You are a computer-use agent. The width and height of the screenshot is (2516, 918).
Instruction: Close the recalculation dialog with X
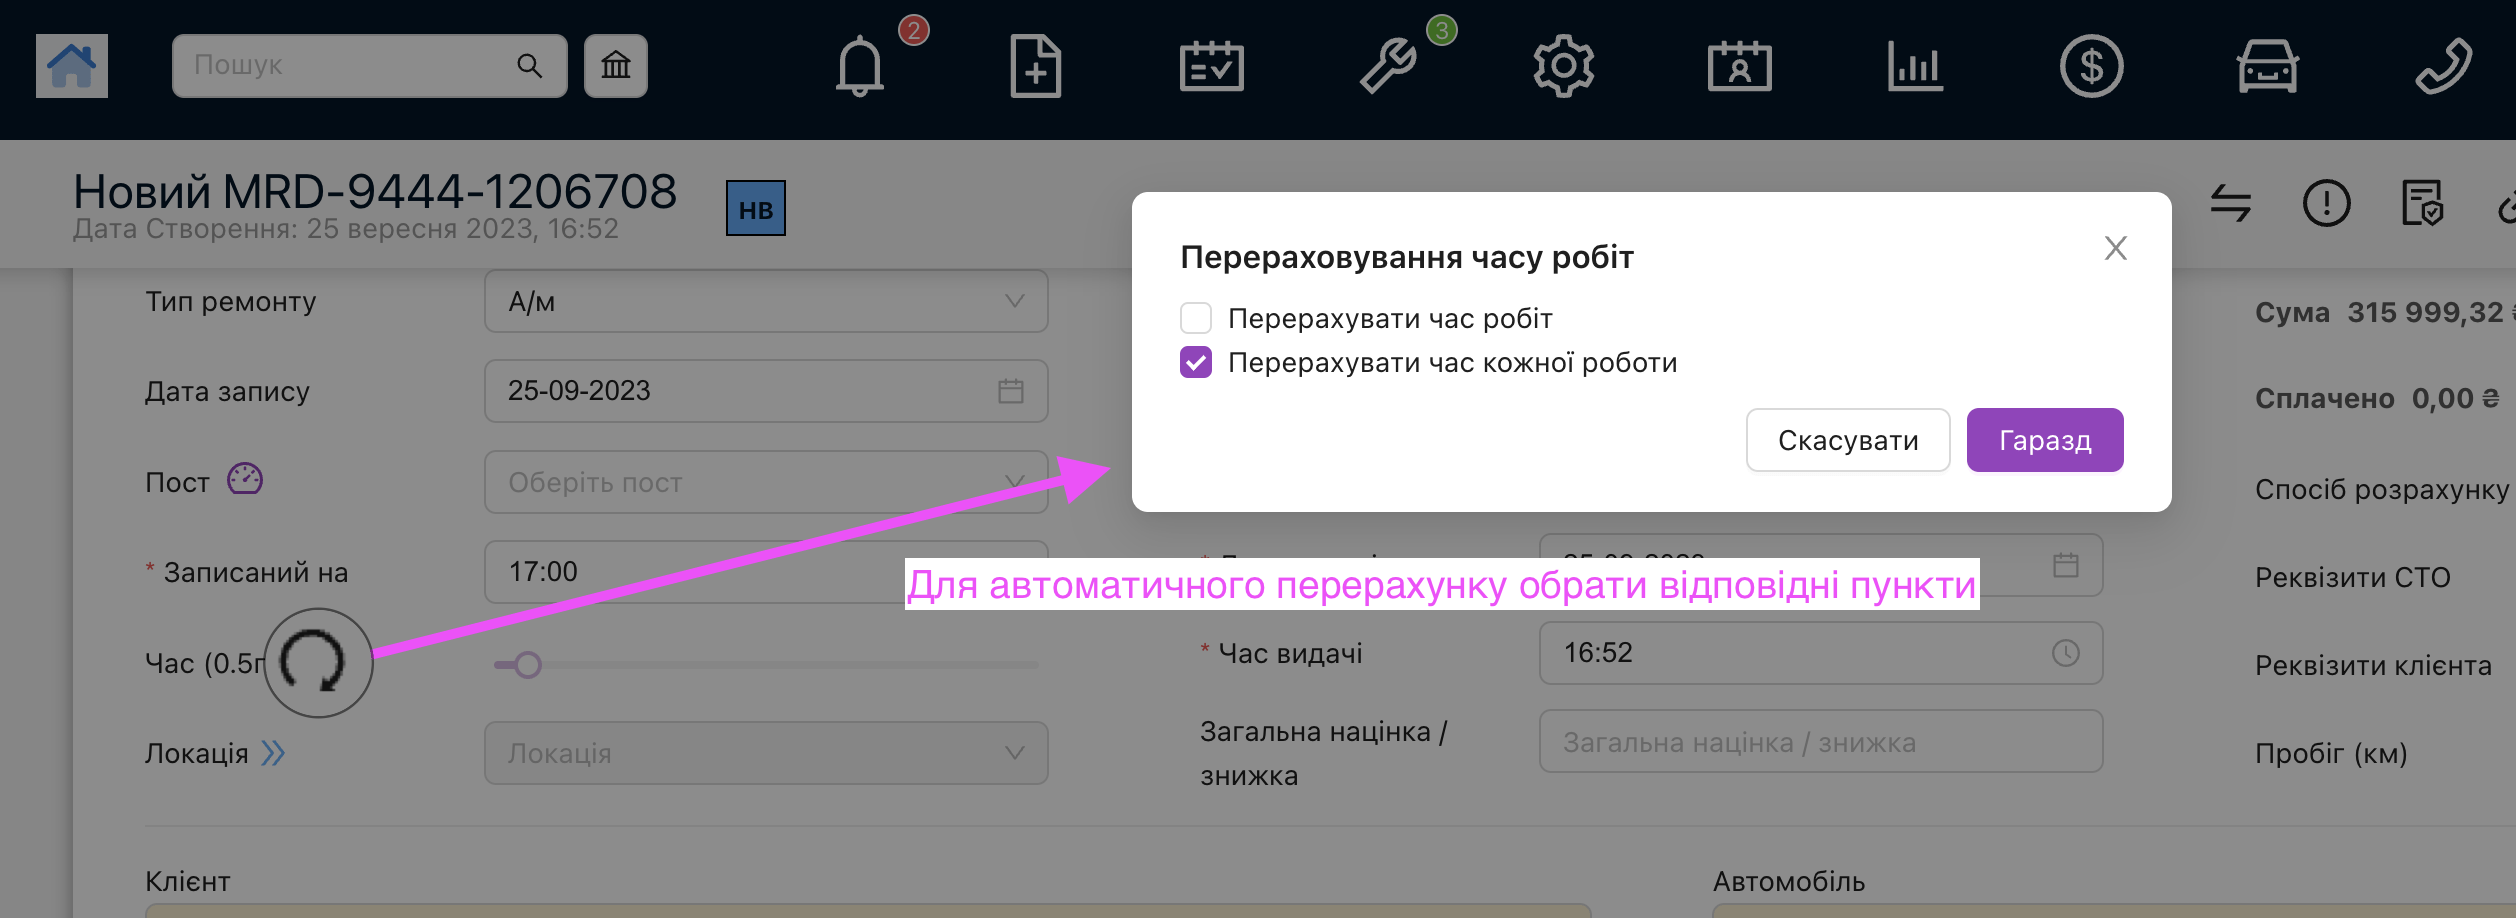2115,248
